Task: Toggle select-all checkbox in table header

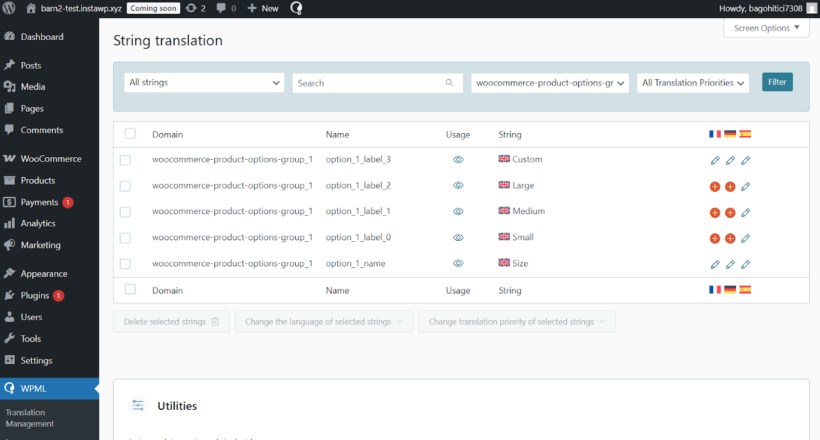Action: coord(130,134)
